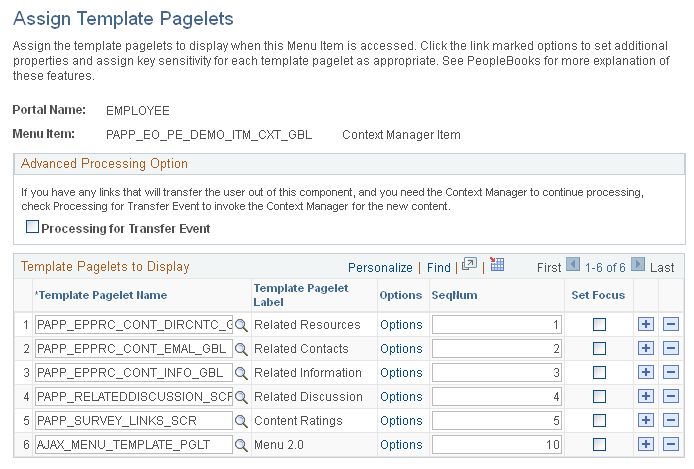This screenshot has width=694, height=469.
Task: Click SeqNum field with value 10
Action: pos(497,444)
